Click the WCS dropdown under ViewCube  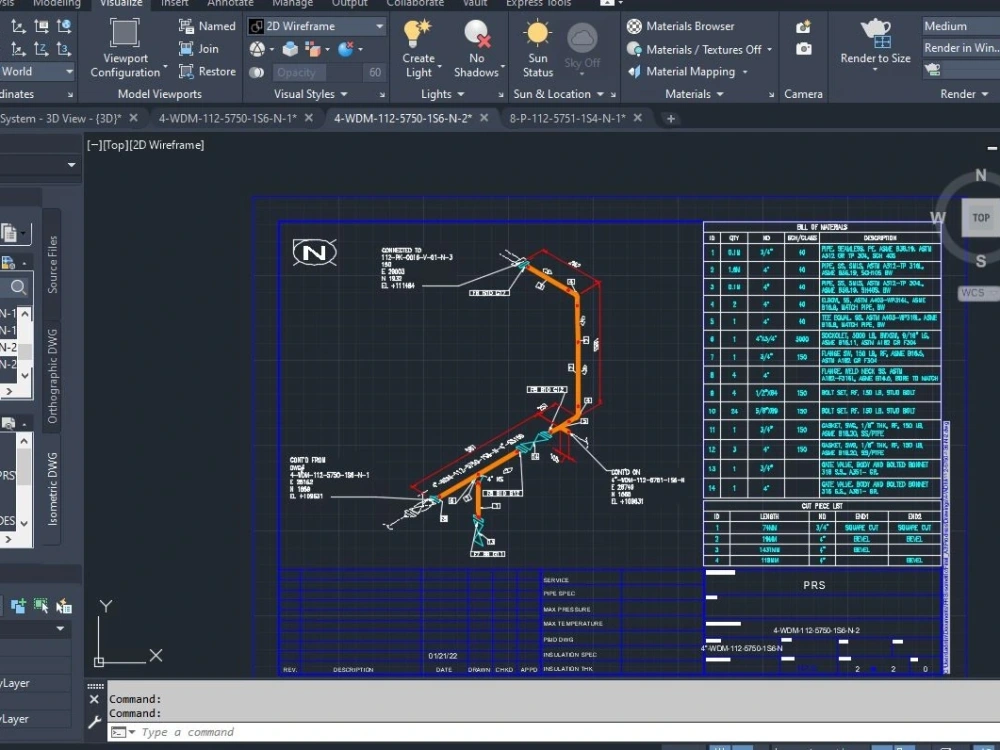coord(978,293)
